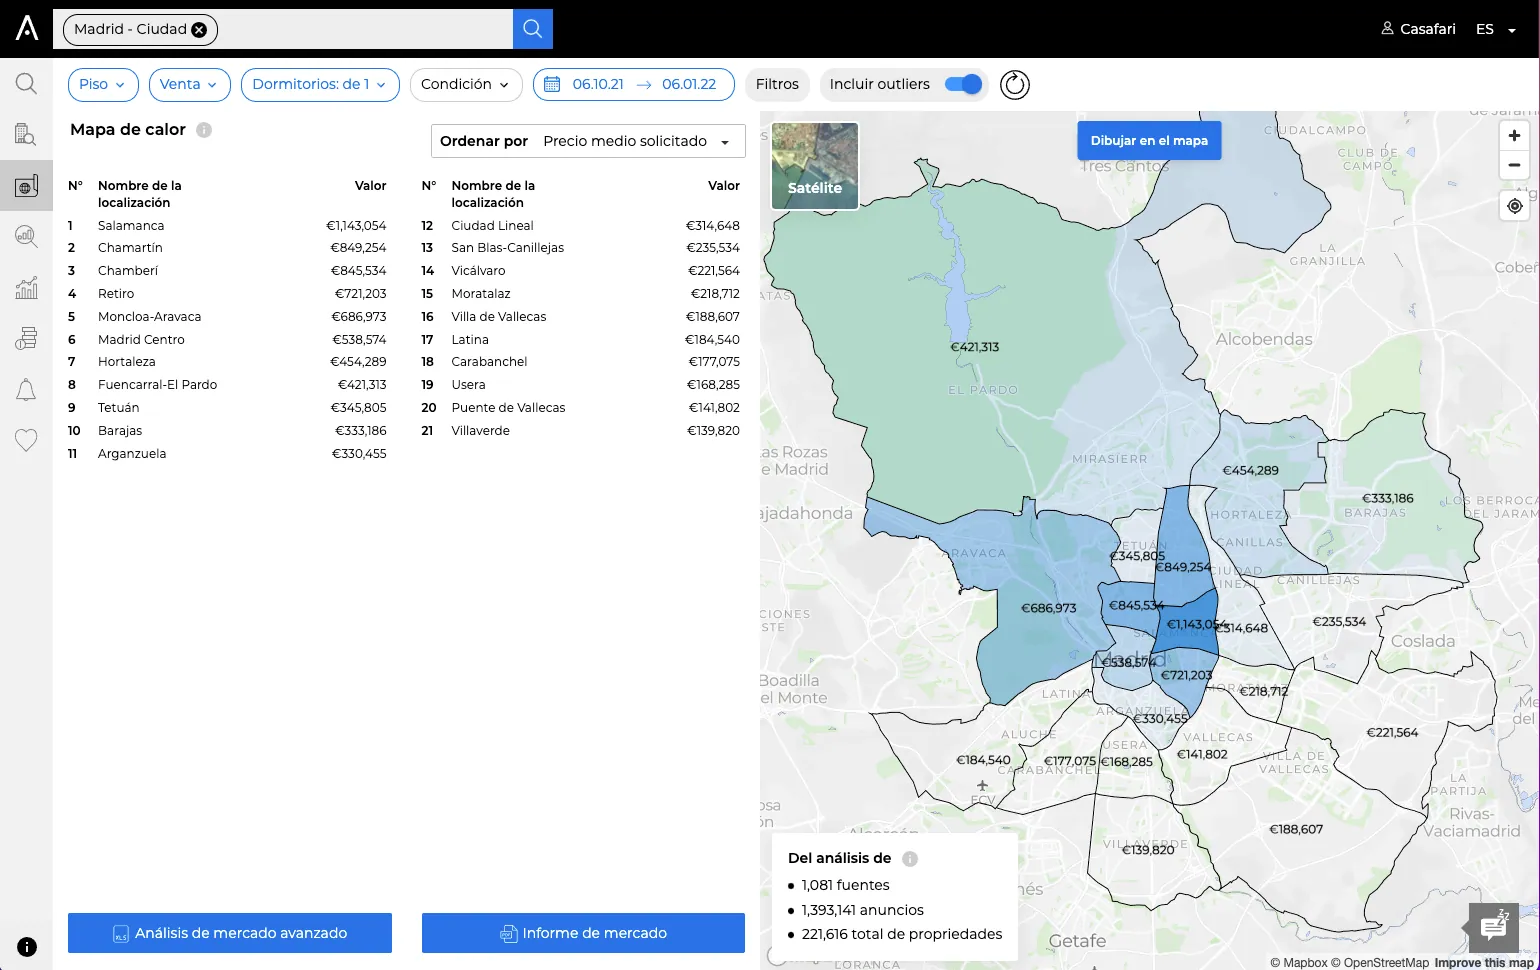Image resolution: width=1540 pixels, height=970 pixels.
Task: Click the info circle at sidebar bottom
Action: (27, 947)
